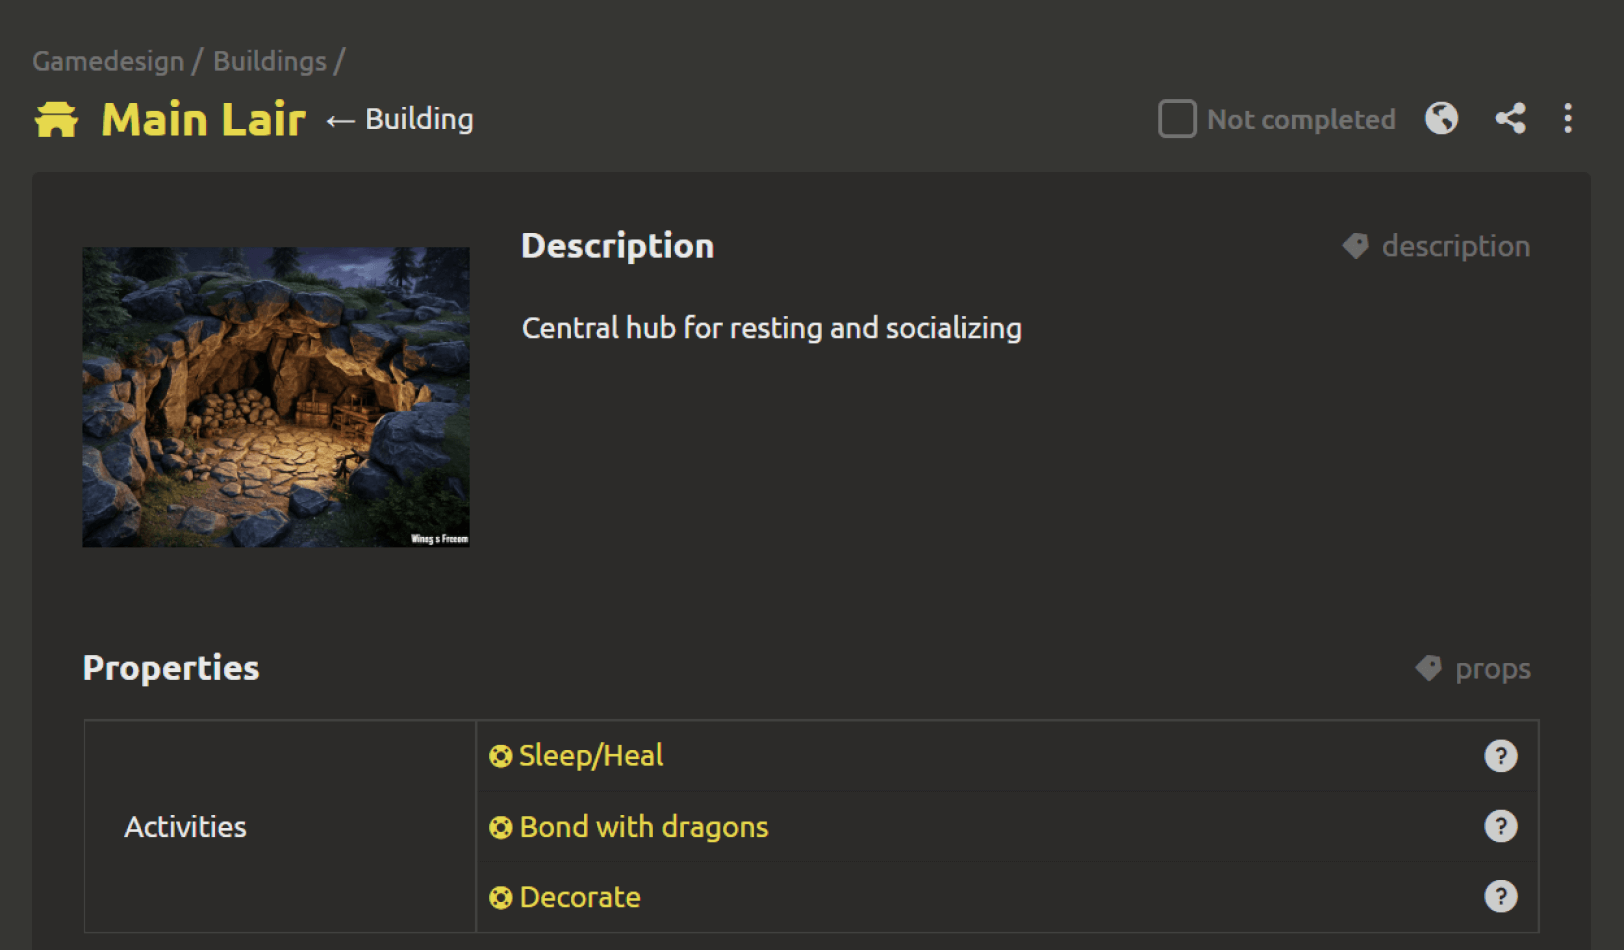This screenshot has height=950, width=1624.
Task: Click the Main Lair building house icon
Action: click(x=56, y=119)
